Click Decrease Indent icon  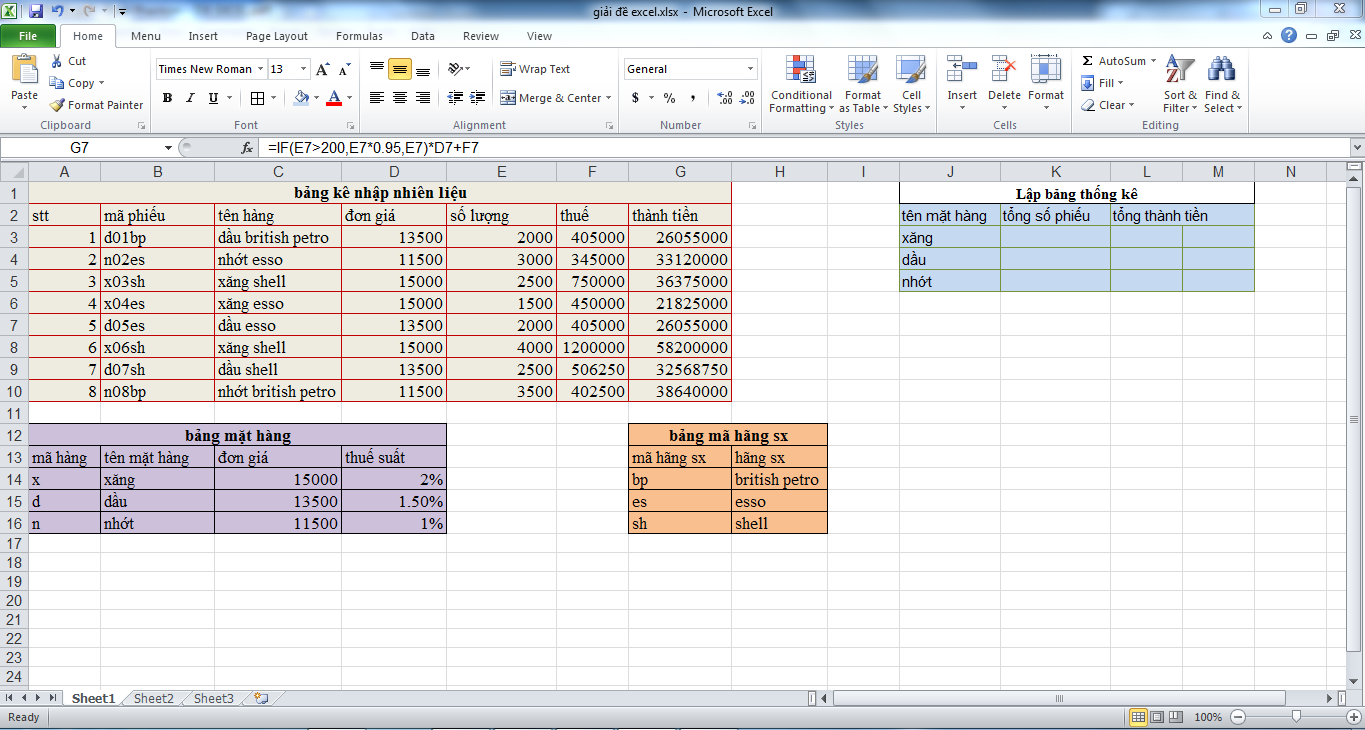(x=455, y=98)
